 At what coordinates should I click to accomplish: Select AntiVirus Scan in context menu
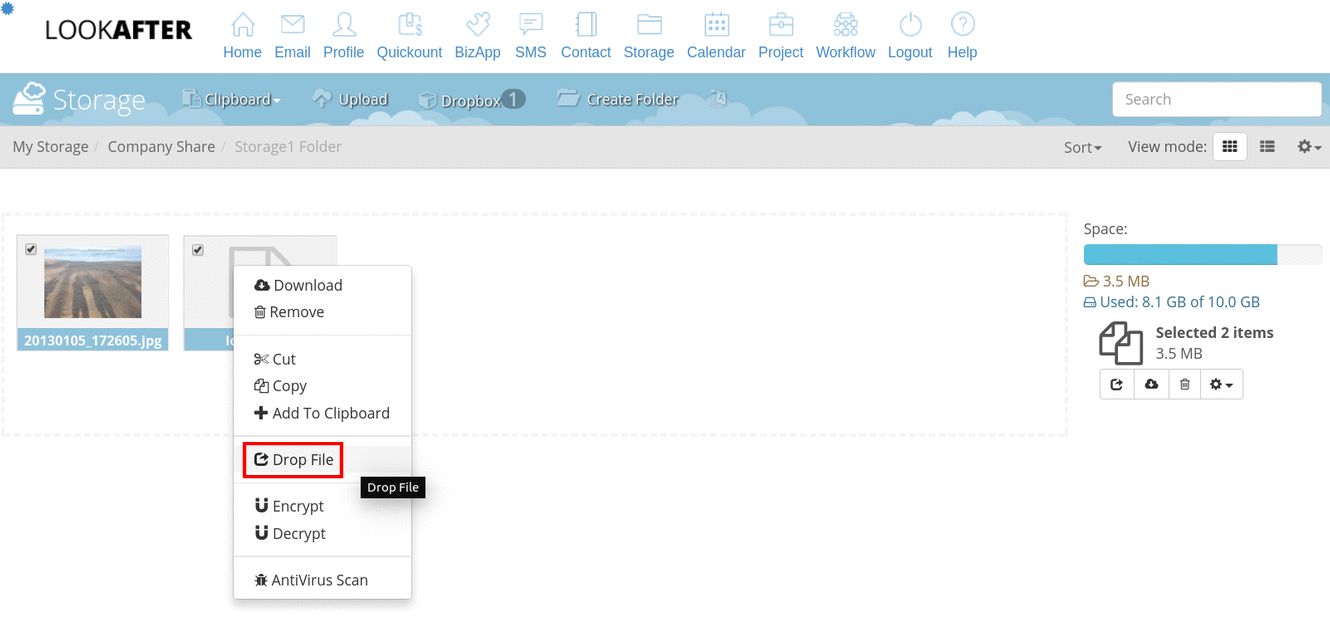[x=311, y=580]
